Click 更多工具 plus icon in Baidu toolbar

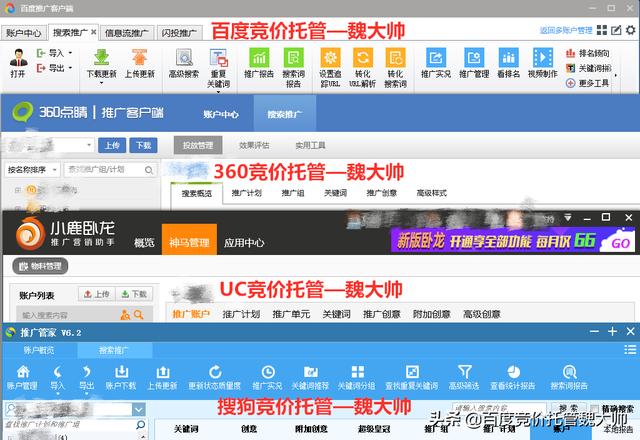tap(570, 83)
